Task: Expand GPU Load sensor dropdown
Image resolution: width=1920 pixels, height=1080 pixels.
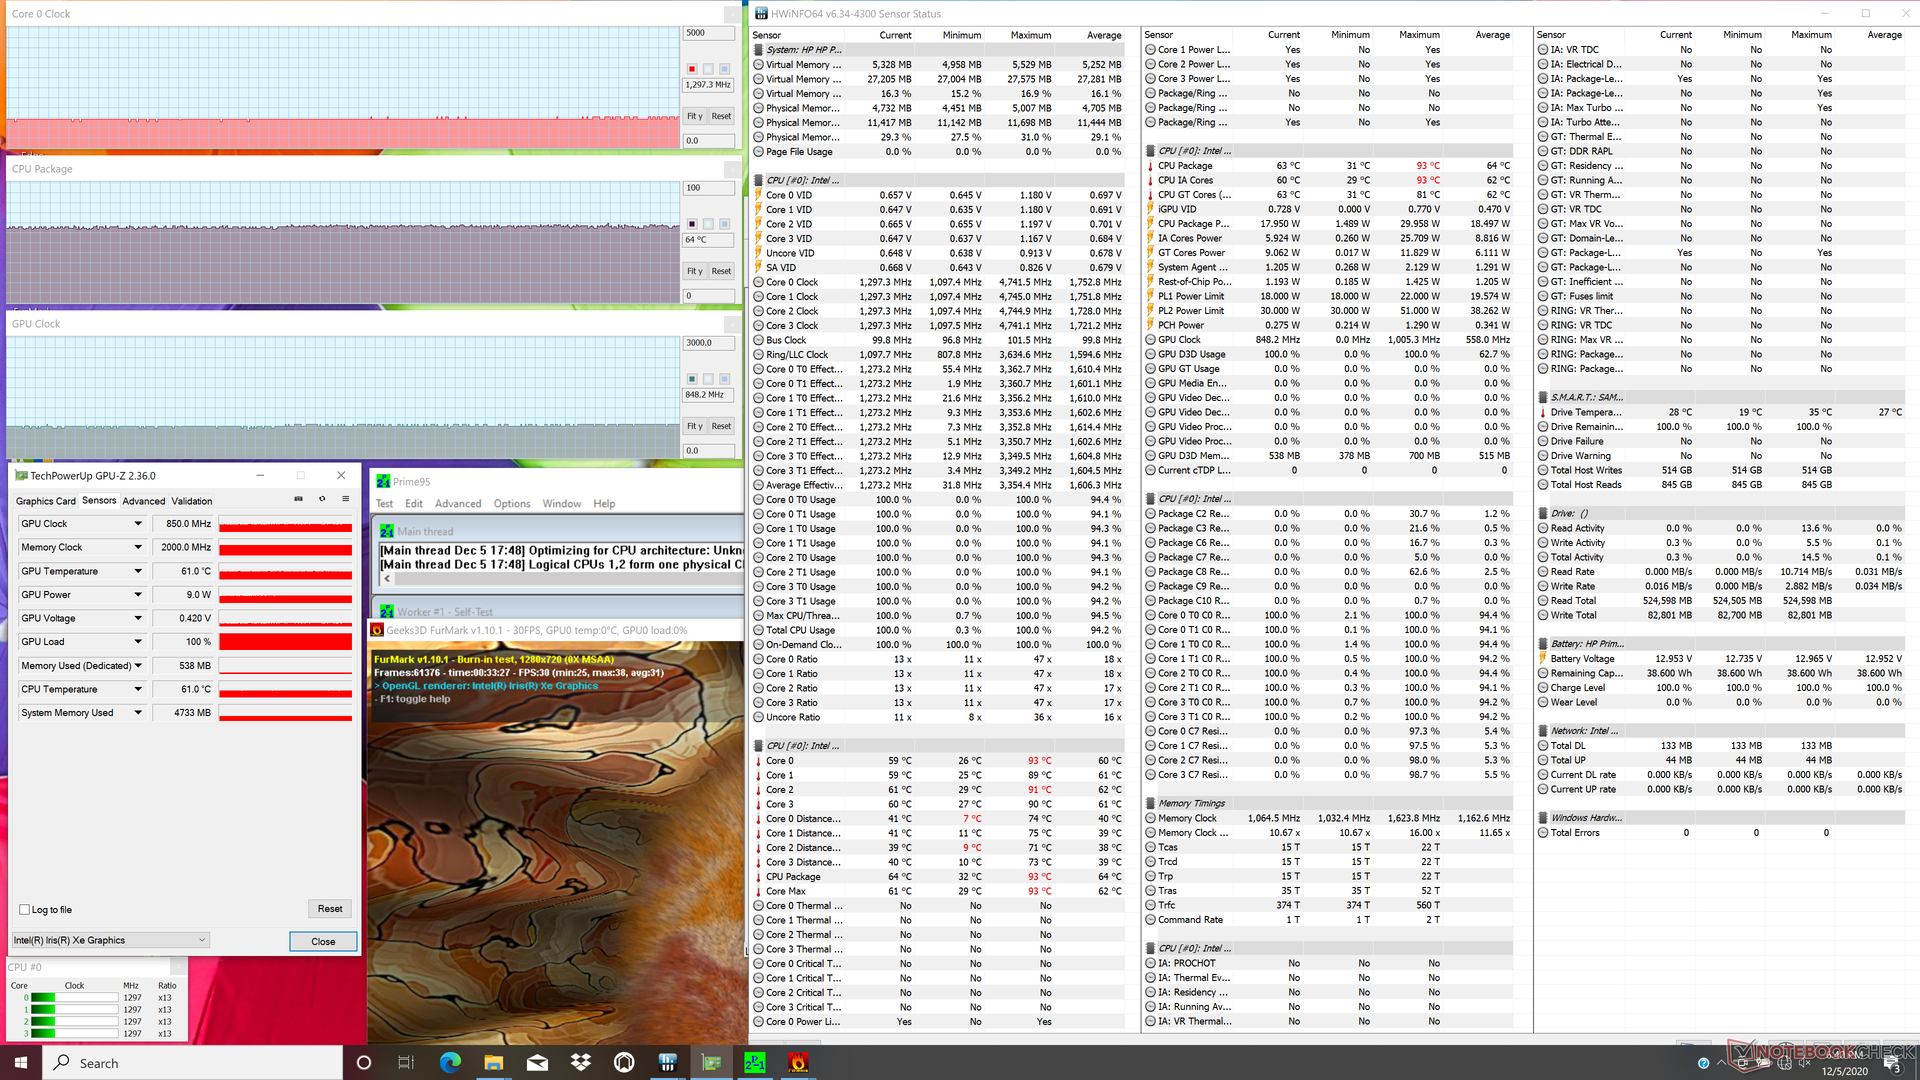Action: pos(138,642)
